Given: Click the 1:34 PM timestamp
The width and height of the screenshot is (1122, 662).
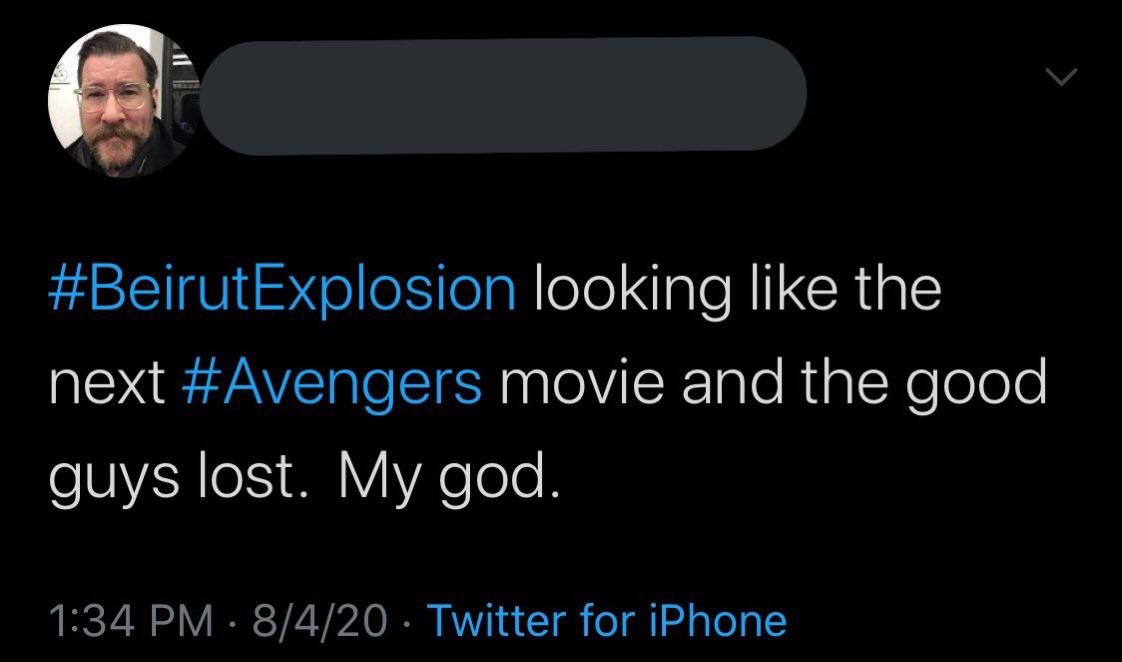Looking at the screenshot, I should coord(130,620).
